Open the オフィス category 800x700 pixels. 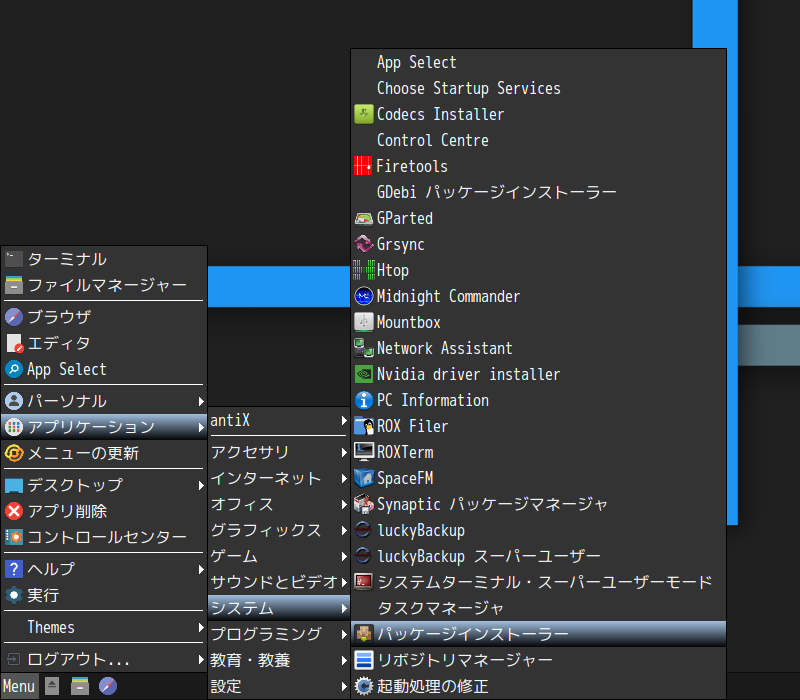tap(279, 504)
